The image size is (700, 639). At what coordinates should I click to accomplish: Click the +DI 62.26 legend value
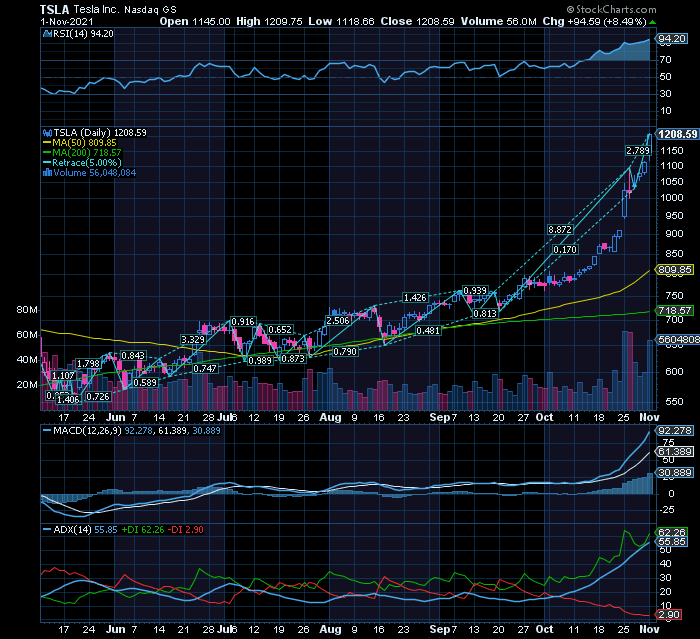(141, 530)
